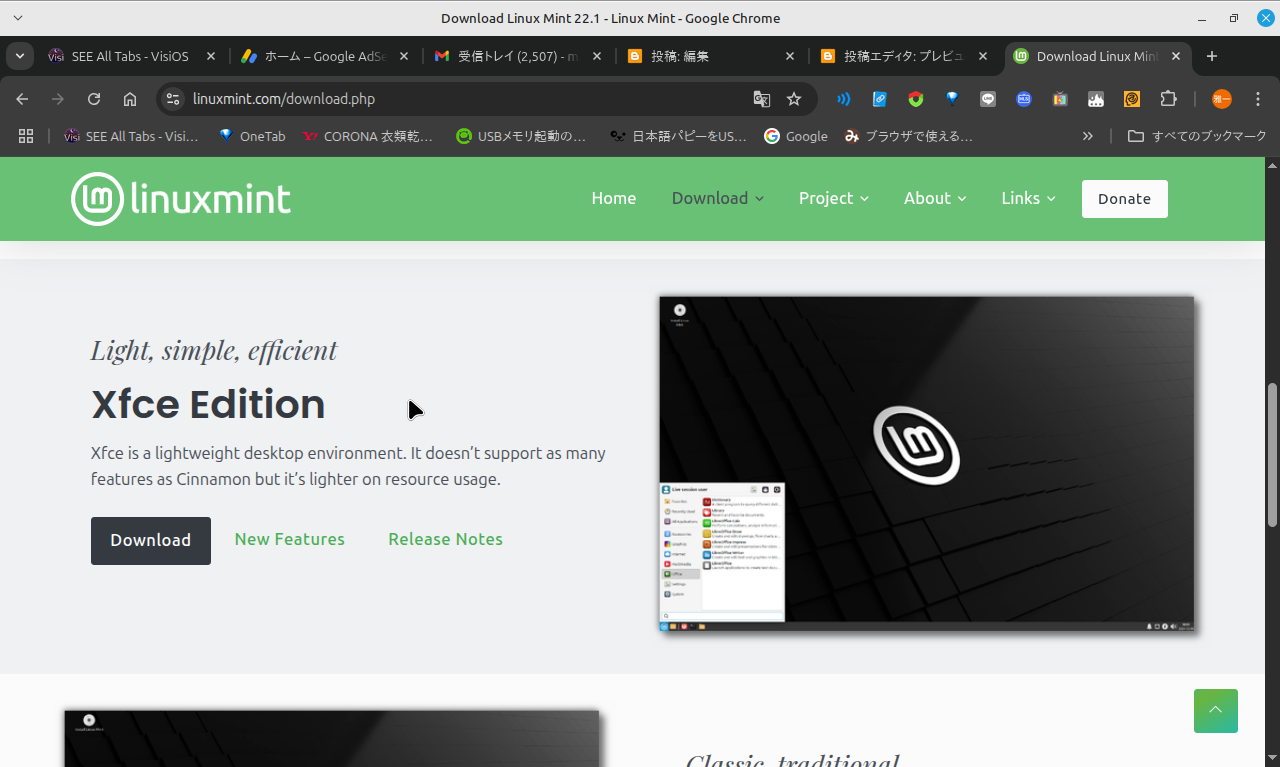Open the LINE extension icon
Image resolution: width=1280 pixels, height=767 pixels.
(x=988, y=99)
